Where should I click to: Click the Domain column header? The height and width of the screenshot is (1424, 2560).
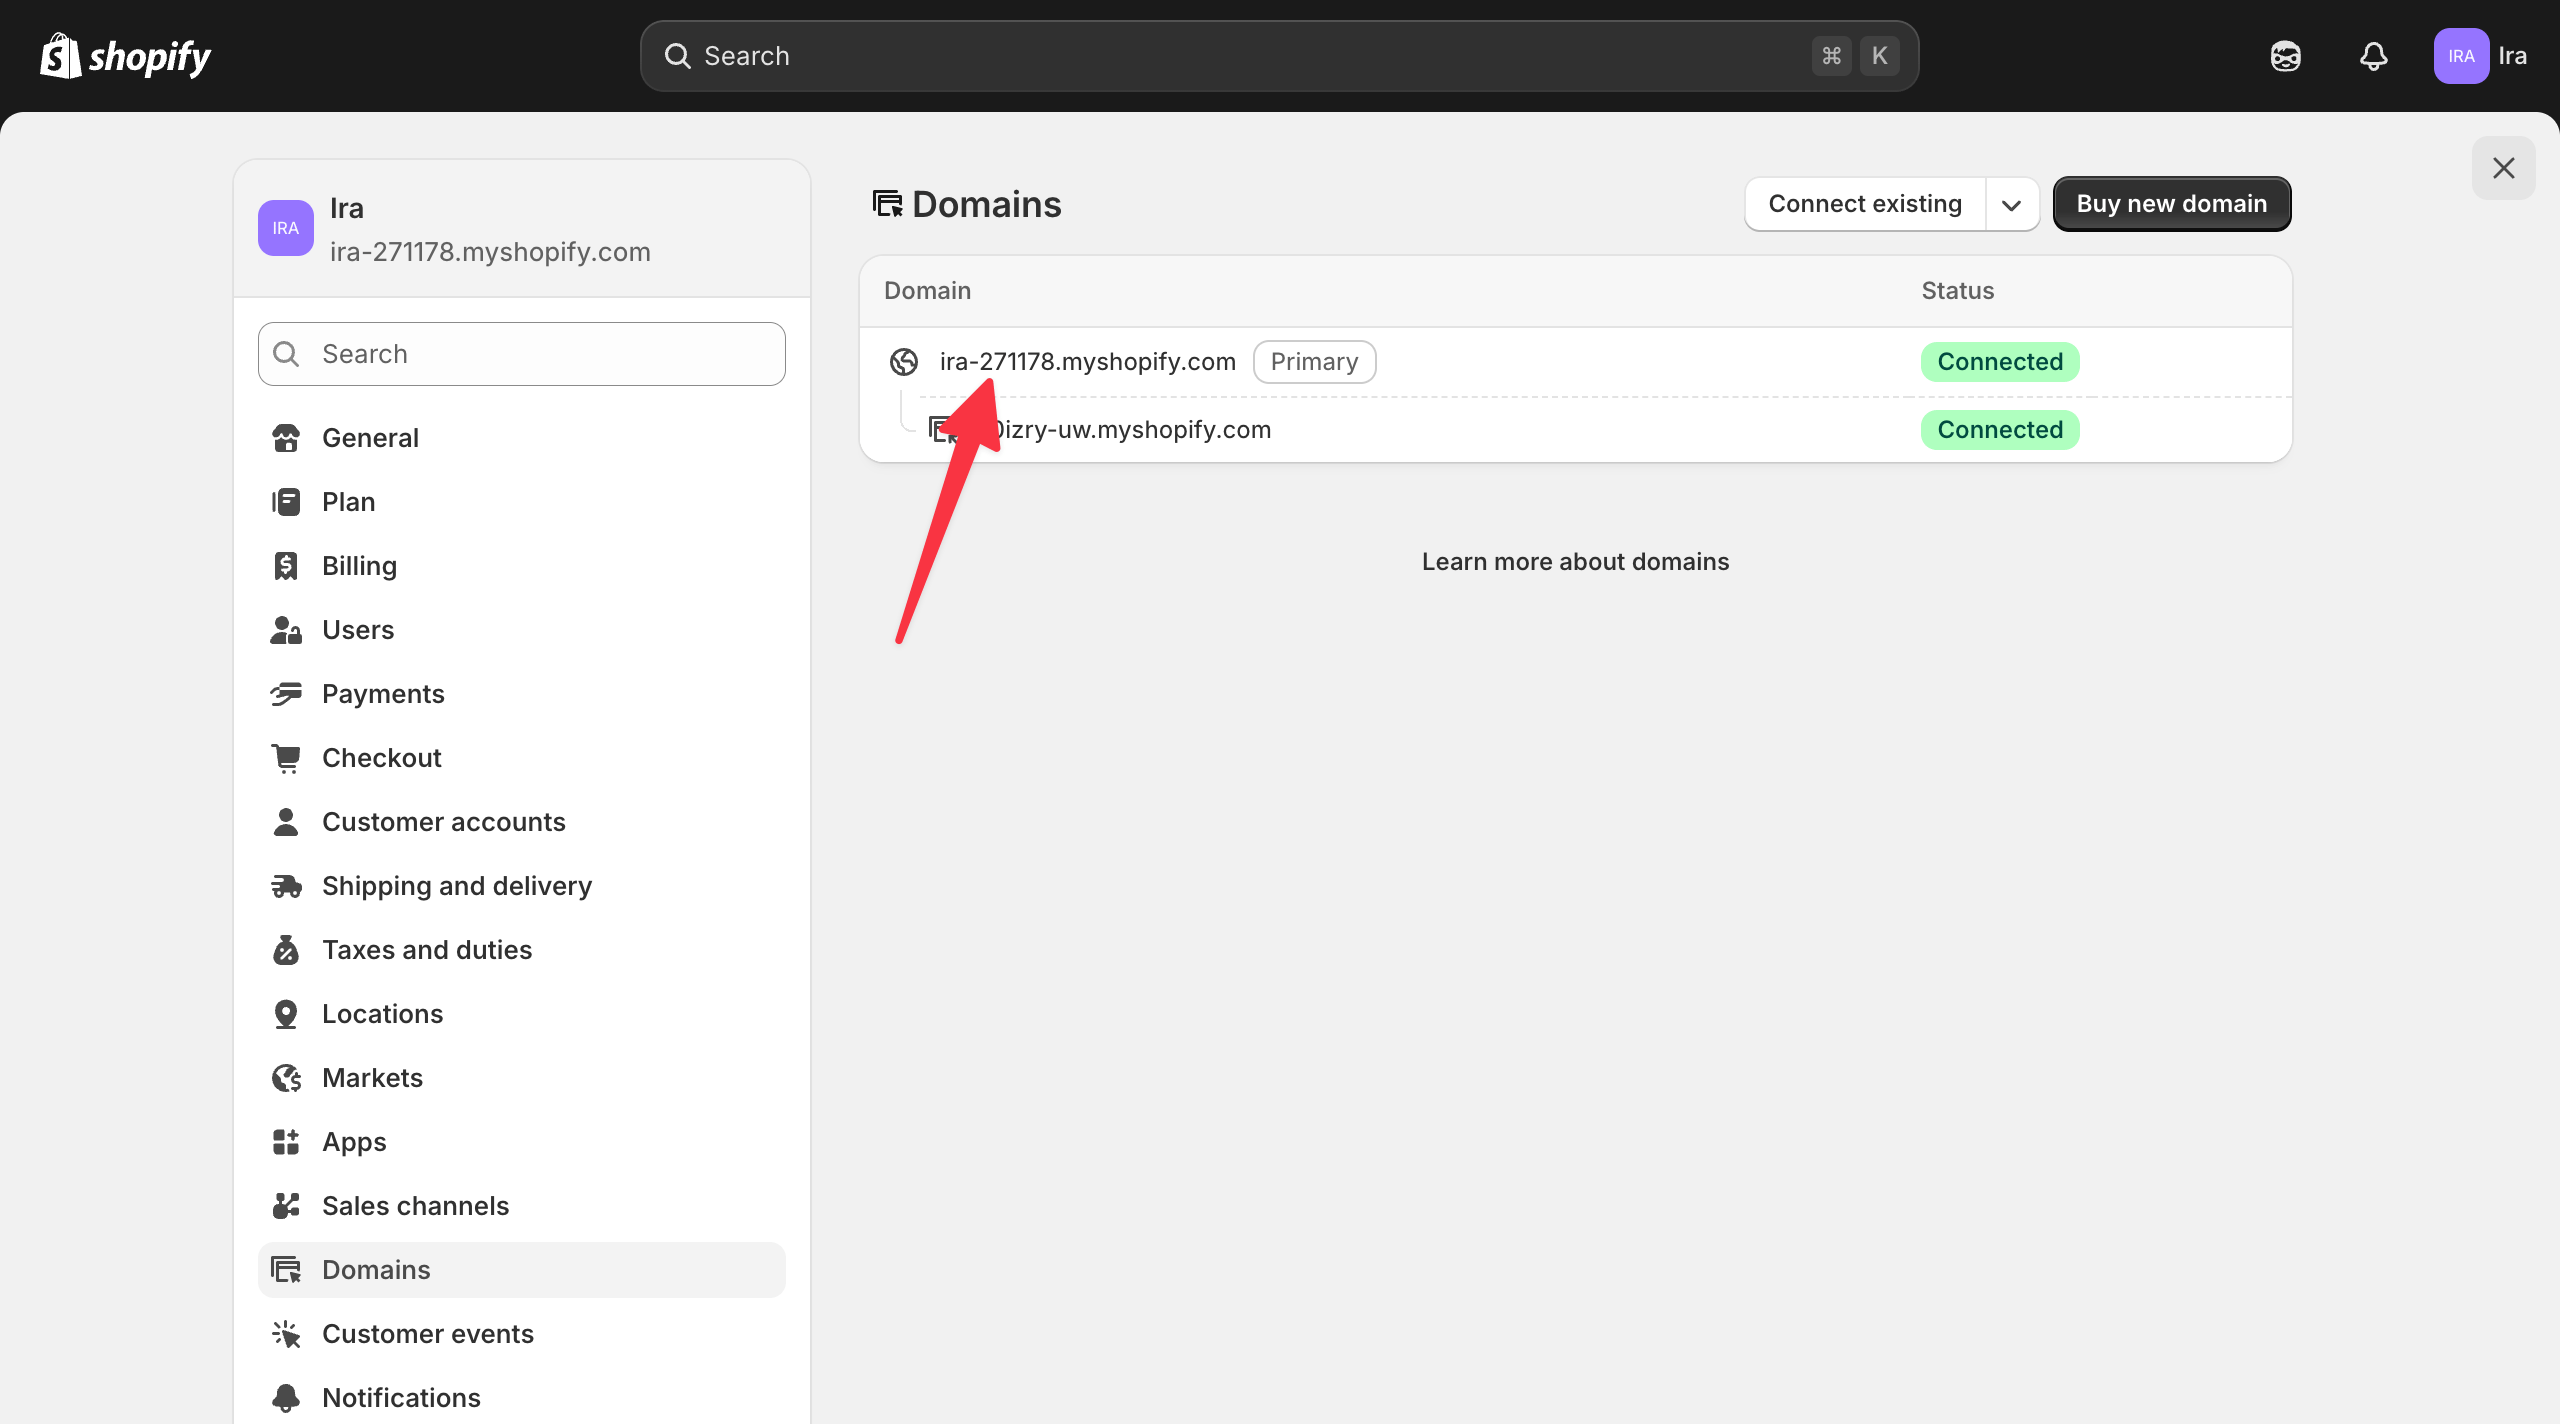[x=927, y=291]
